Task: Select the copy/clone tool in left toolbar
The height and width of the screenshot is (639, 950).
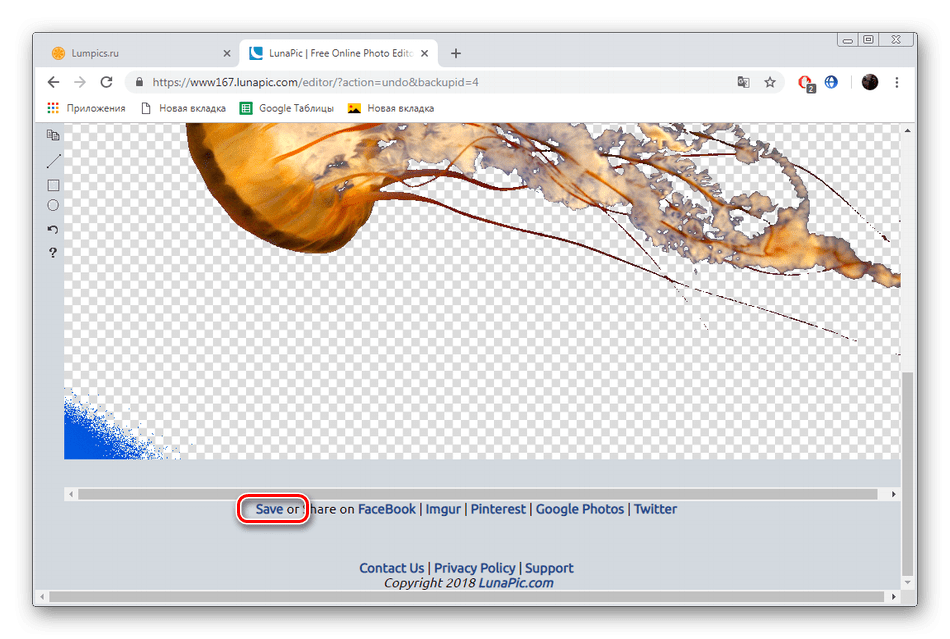Action: tap(53, 135)
